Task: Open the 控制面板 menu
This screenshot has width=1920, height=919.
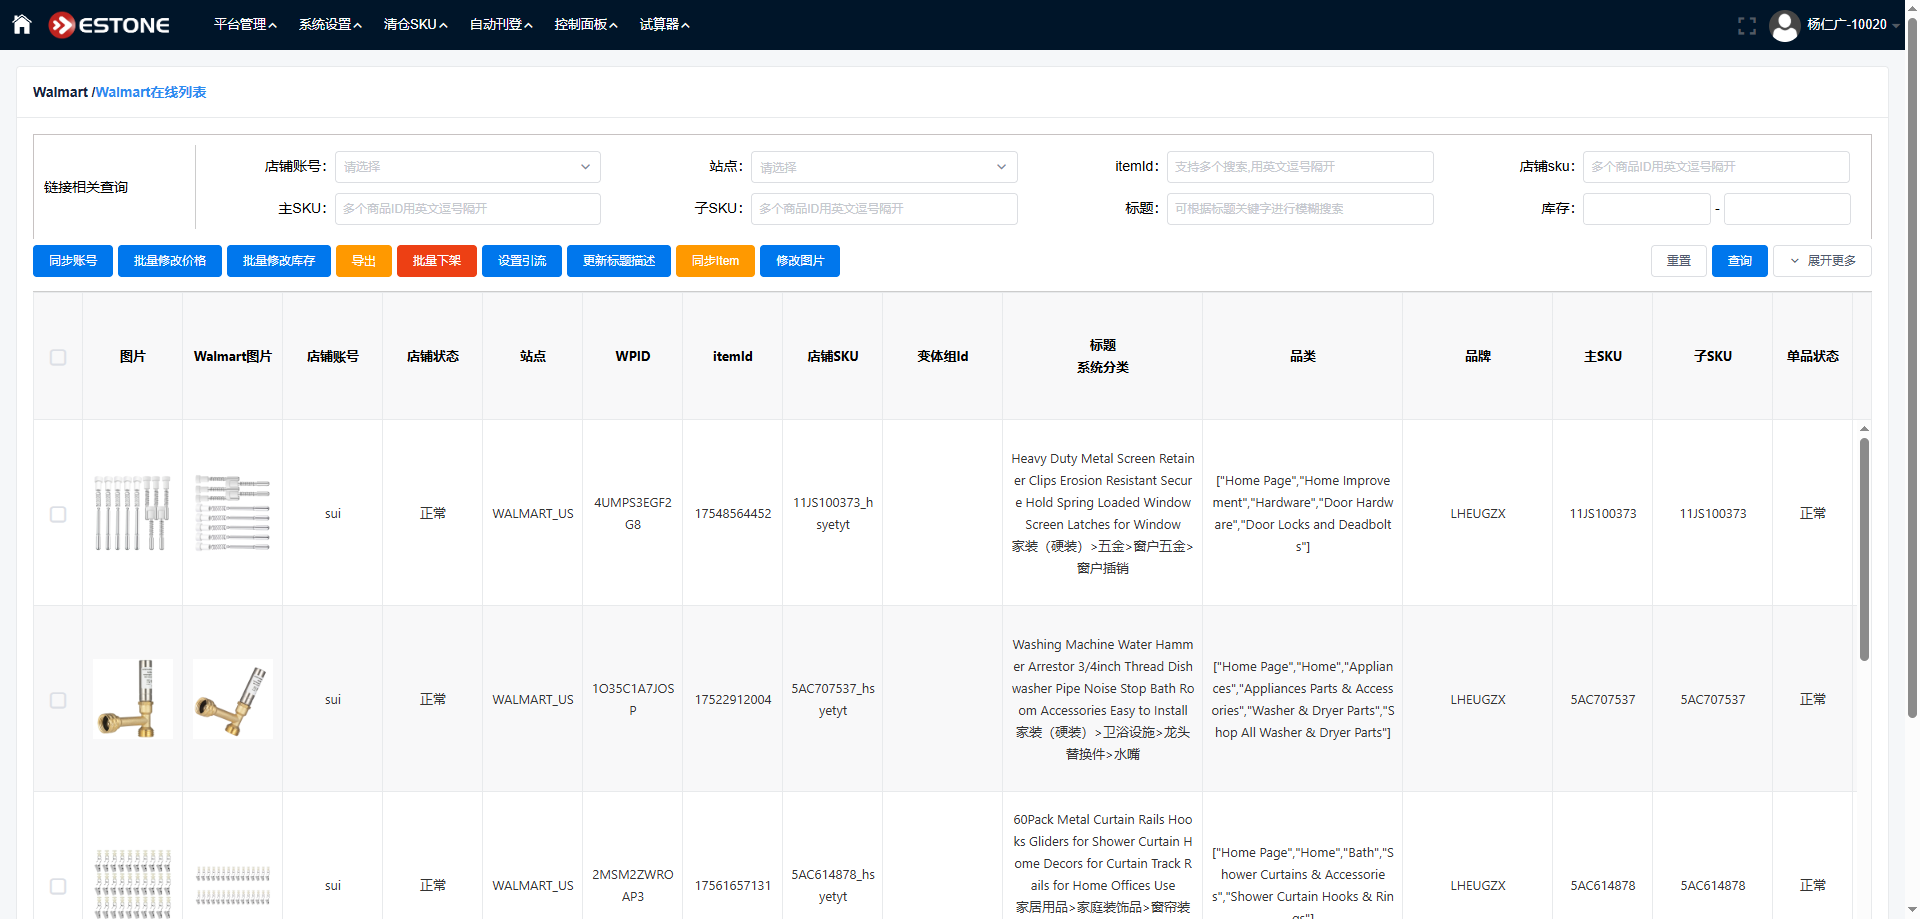Action: 586,25
